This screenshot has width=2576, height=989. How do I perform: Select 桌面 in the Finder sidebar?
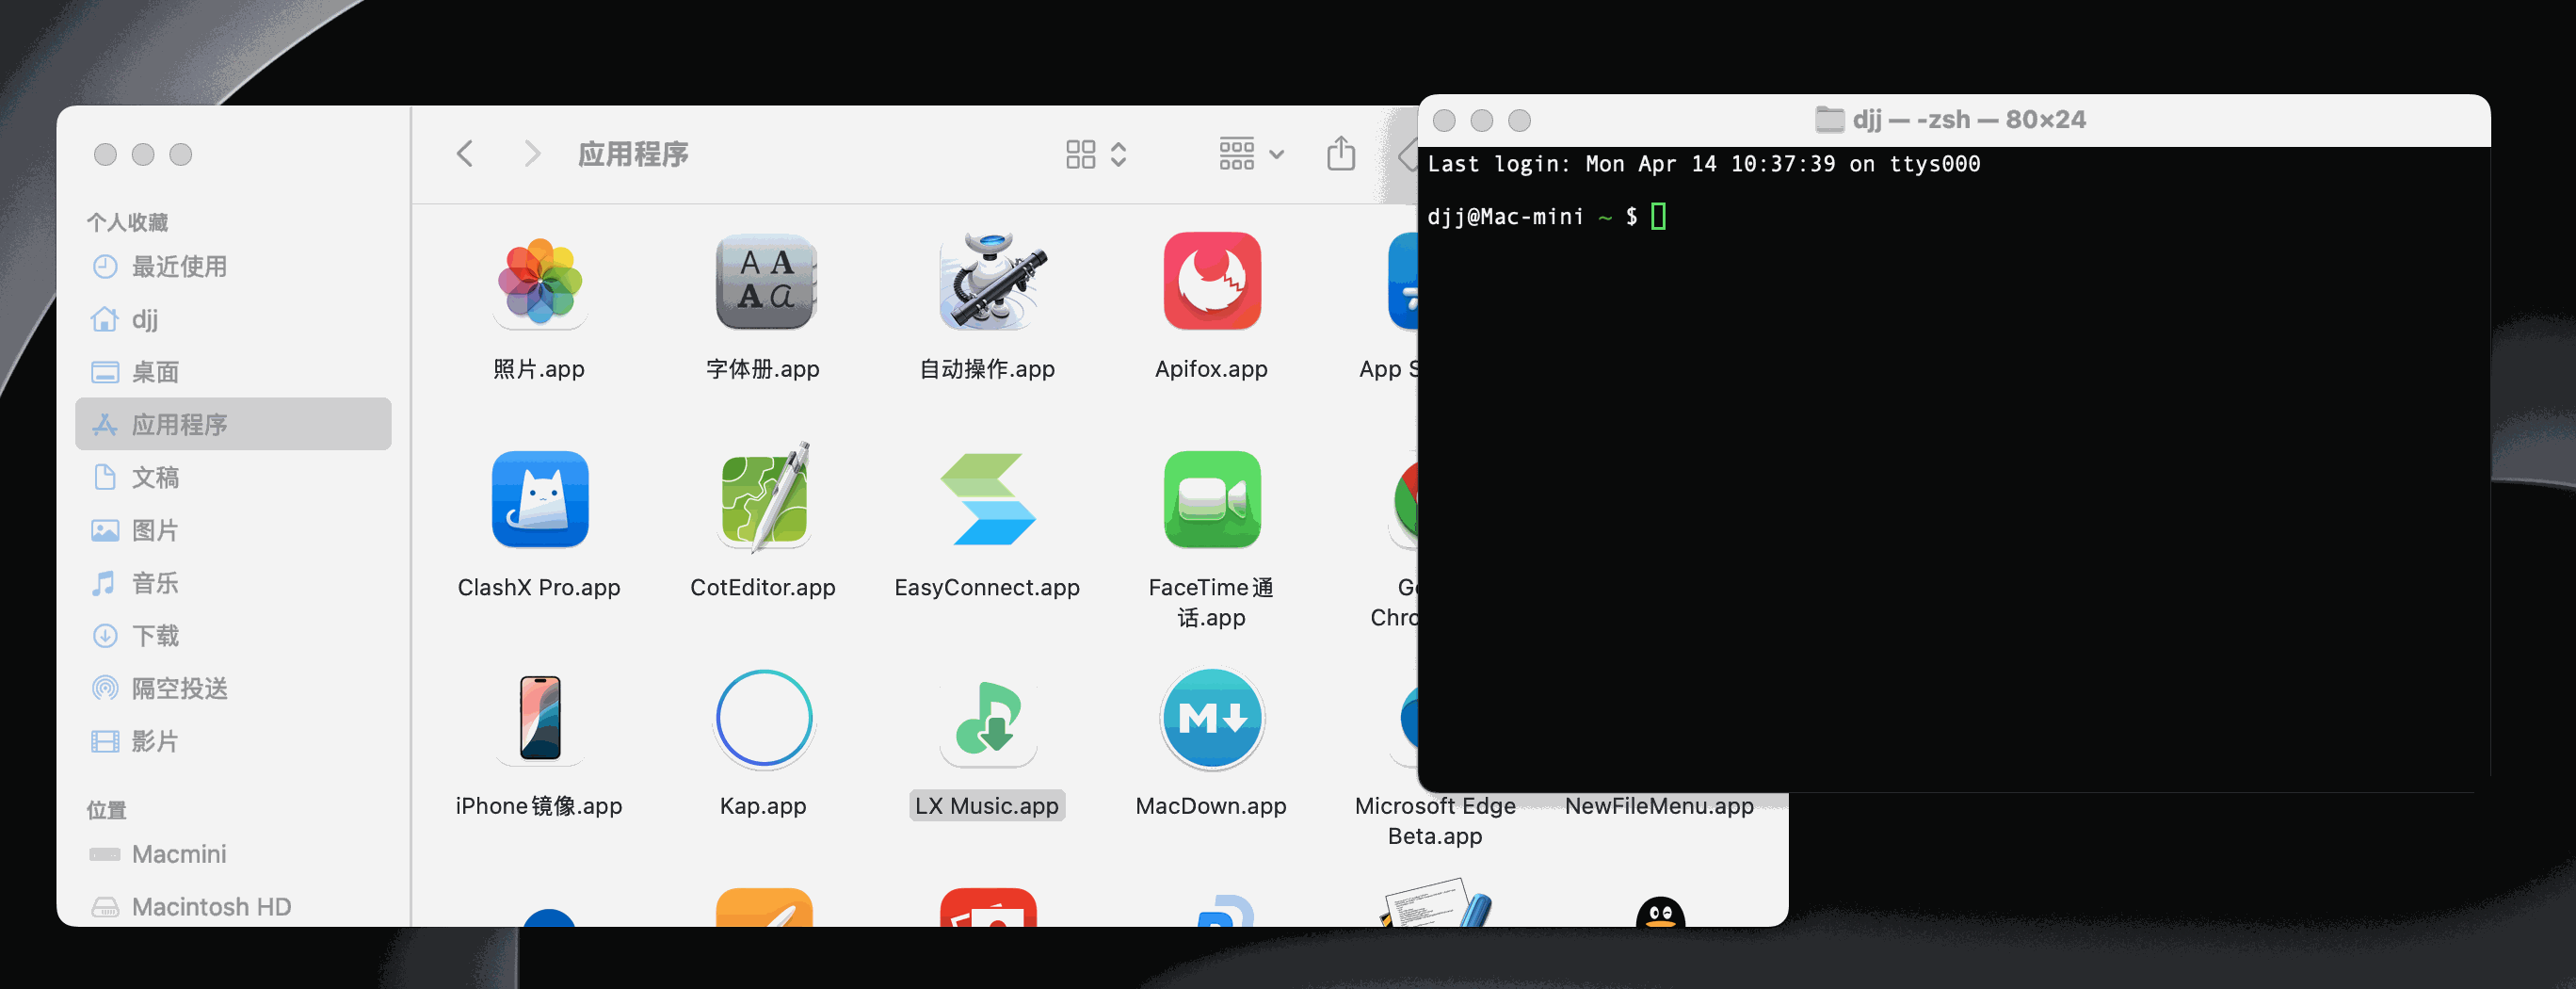233,372
